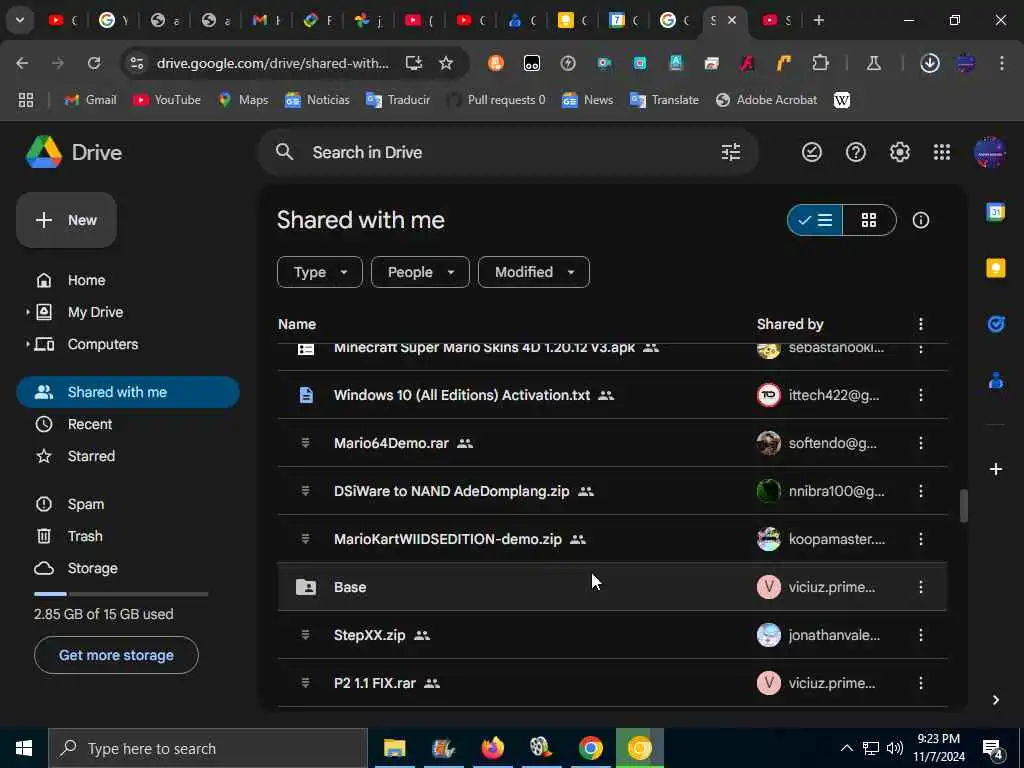Image resolution: width=1024 pixels, height=768 pixels.
Task: Click the hide side panel arrow
Action: tap(995, 700)
